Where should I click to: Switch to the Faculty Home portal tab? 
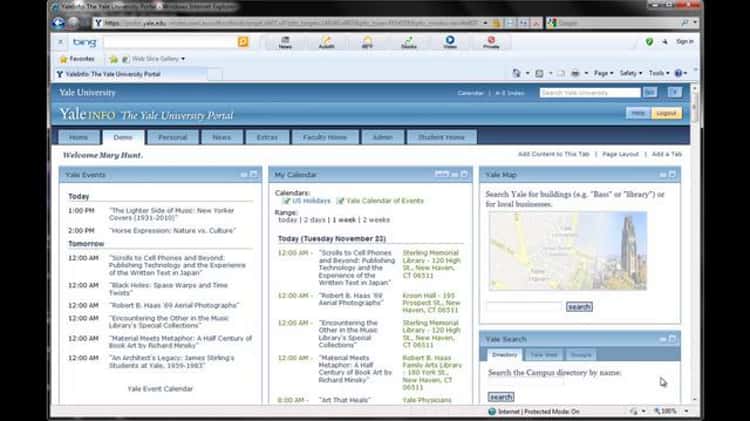325,137
